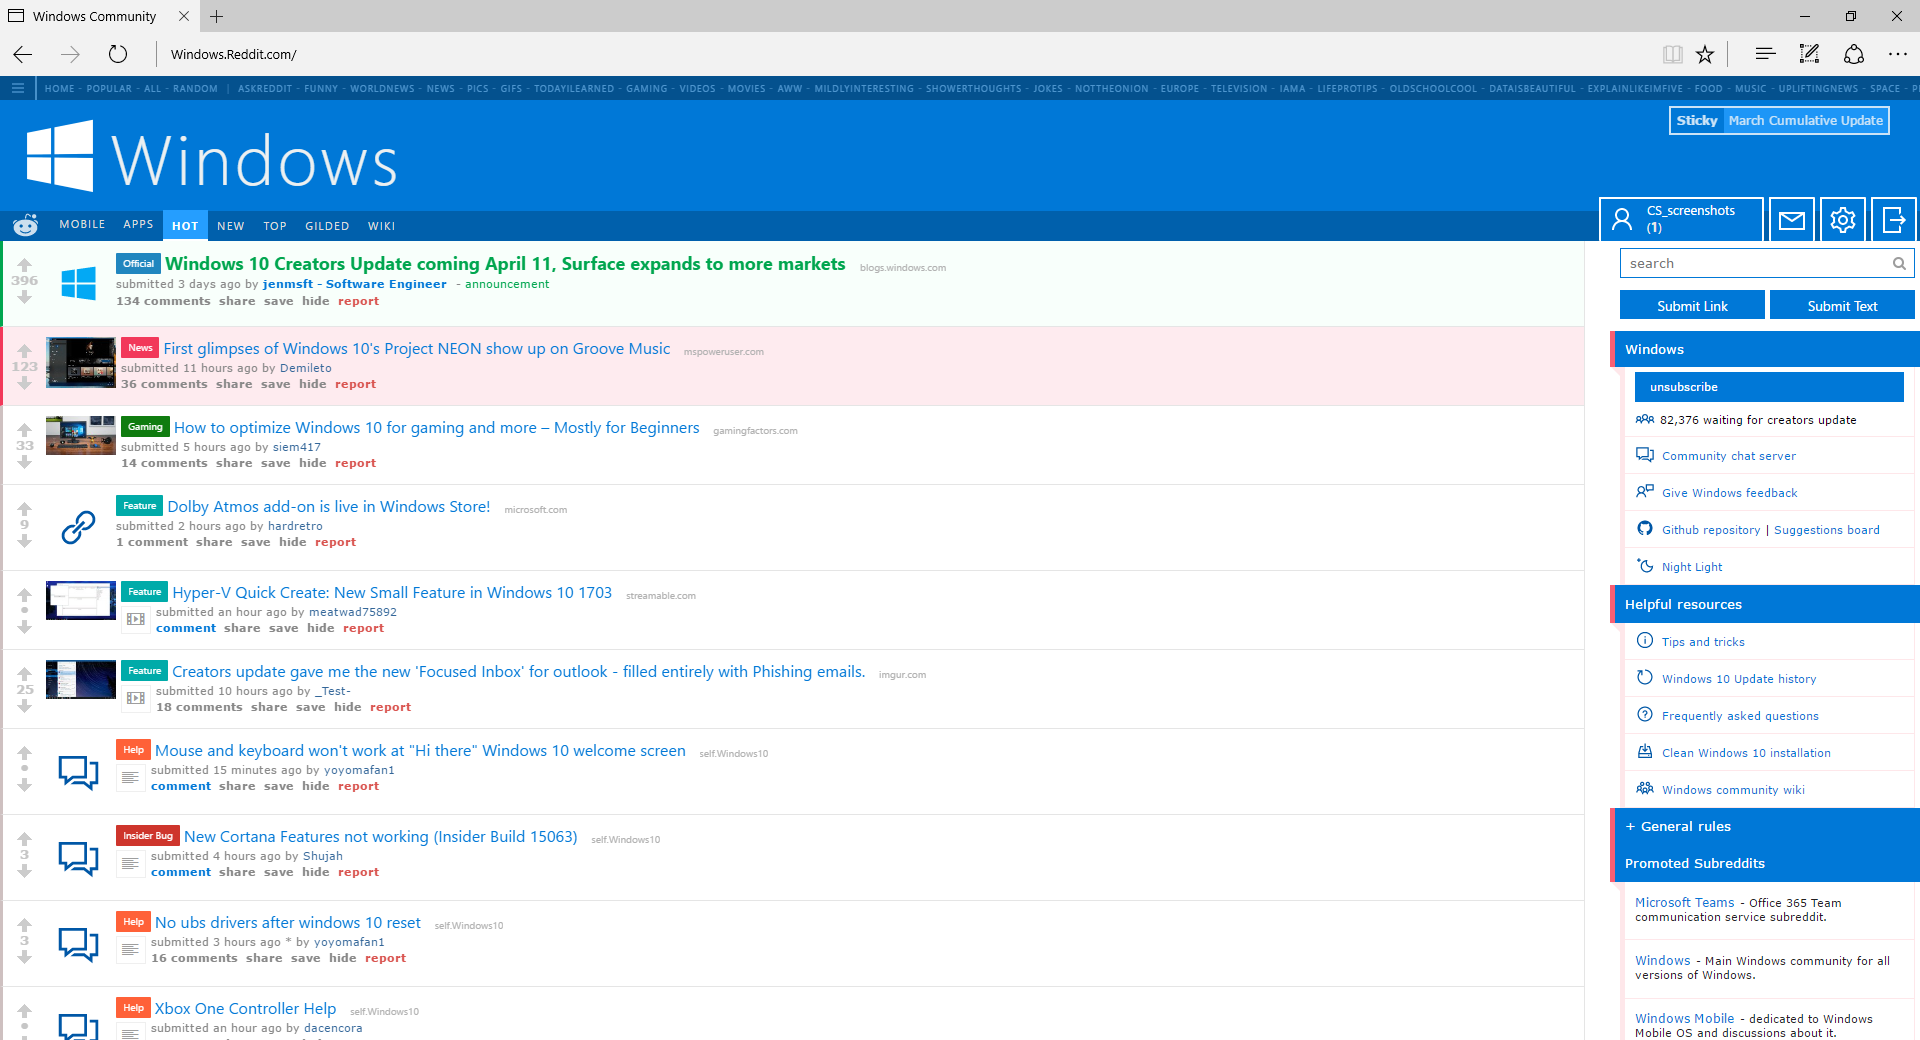This screenshot has width=1920, height=1040.
Task: Expand media preview on Hyper-V post
Action: click(134, 618)
